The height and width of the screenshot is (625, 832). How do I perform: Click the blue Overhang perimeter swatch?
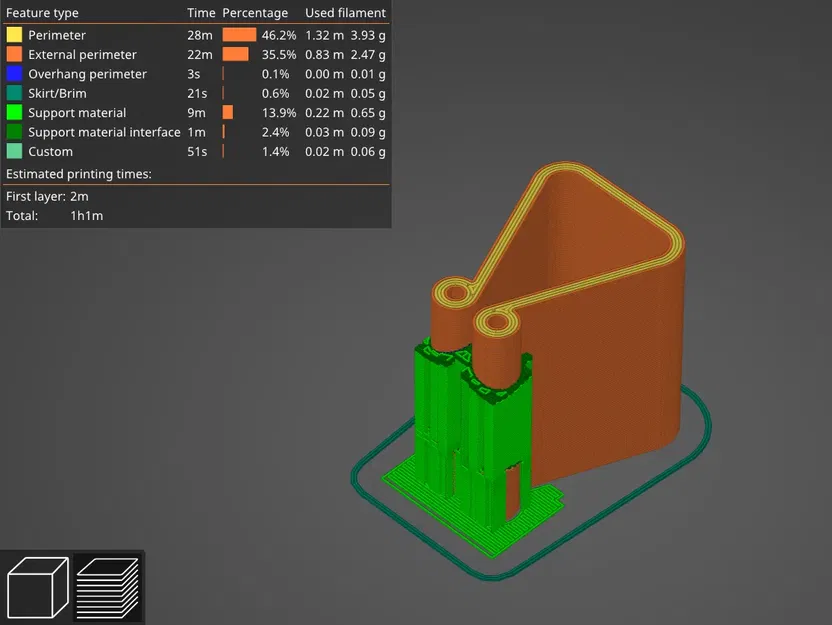(13, 73)
